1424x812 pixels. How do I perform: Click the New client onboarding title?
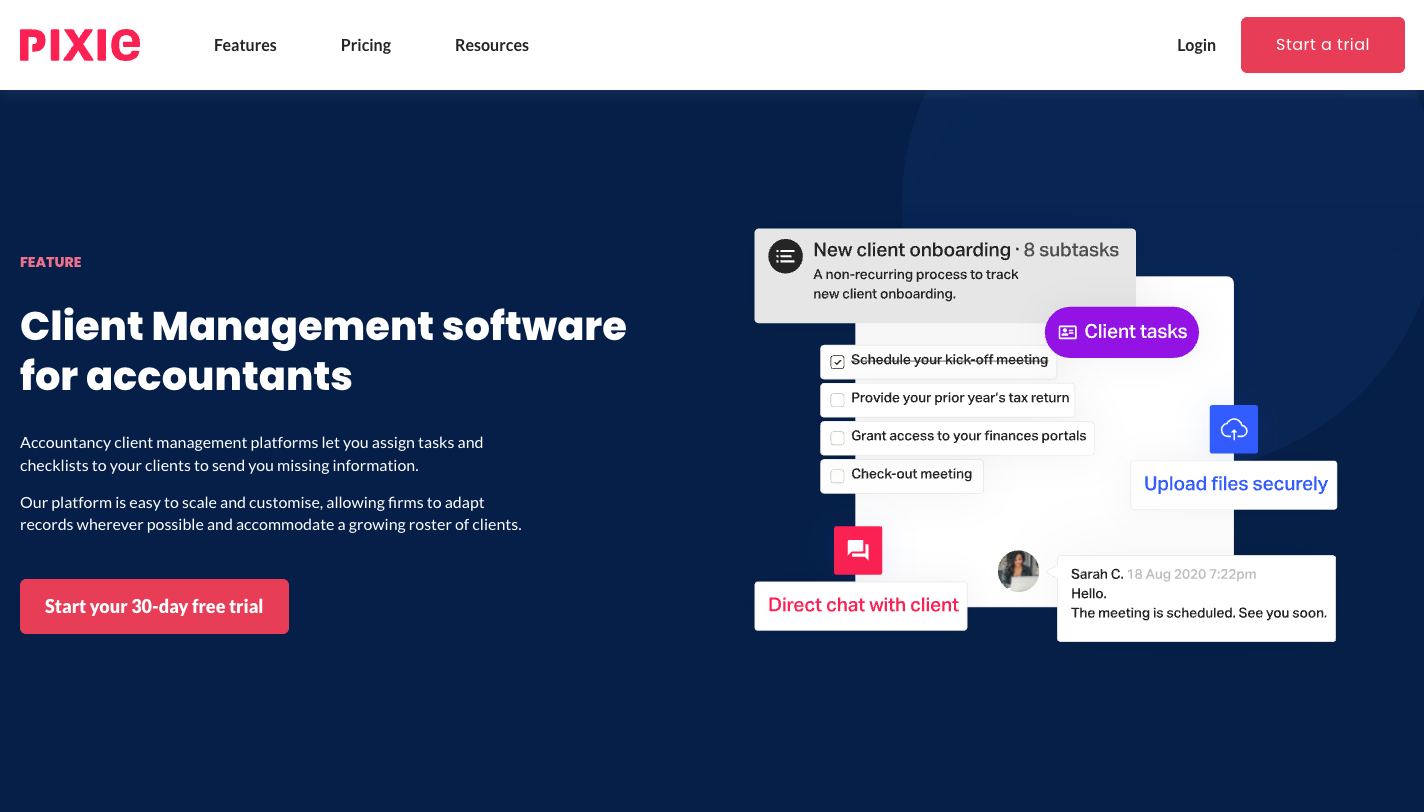(912, 250)
